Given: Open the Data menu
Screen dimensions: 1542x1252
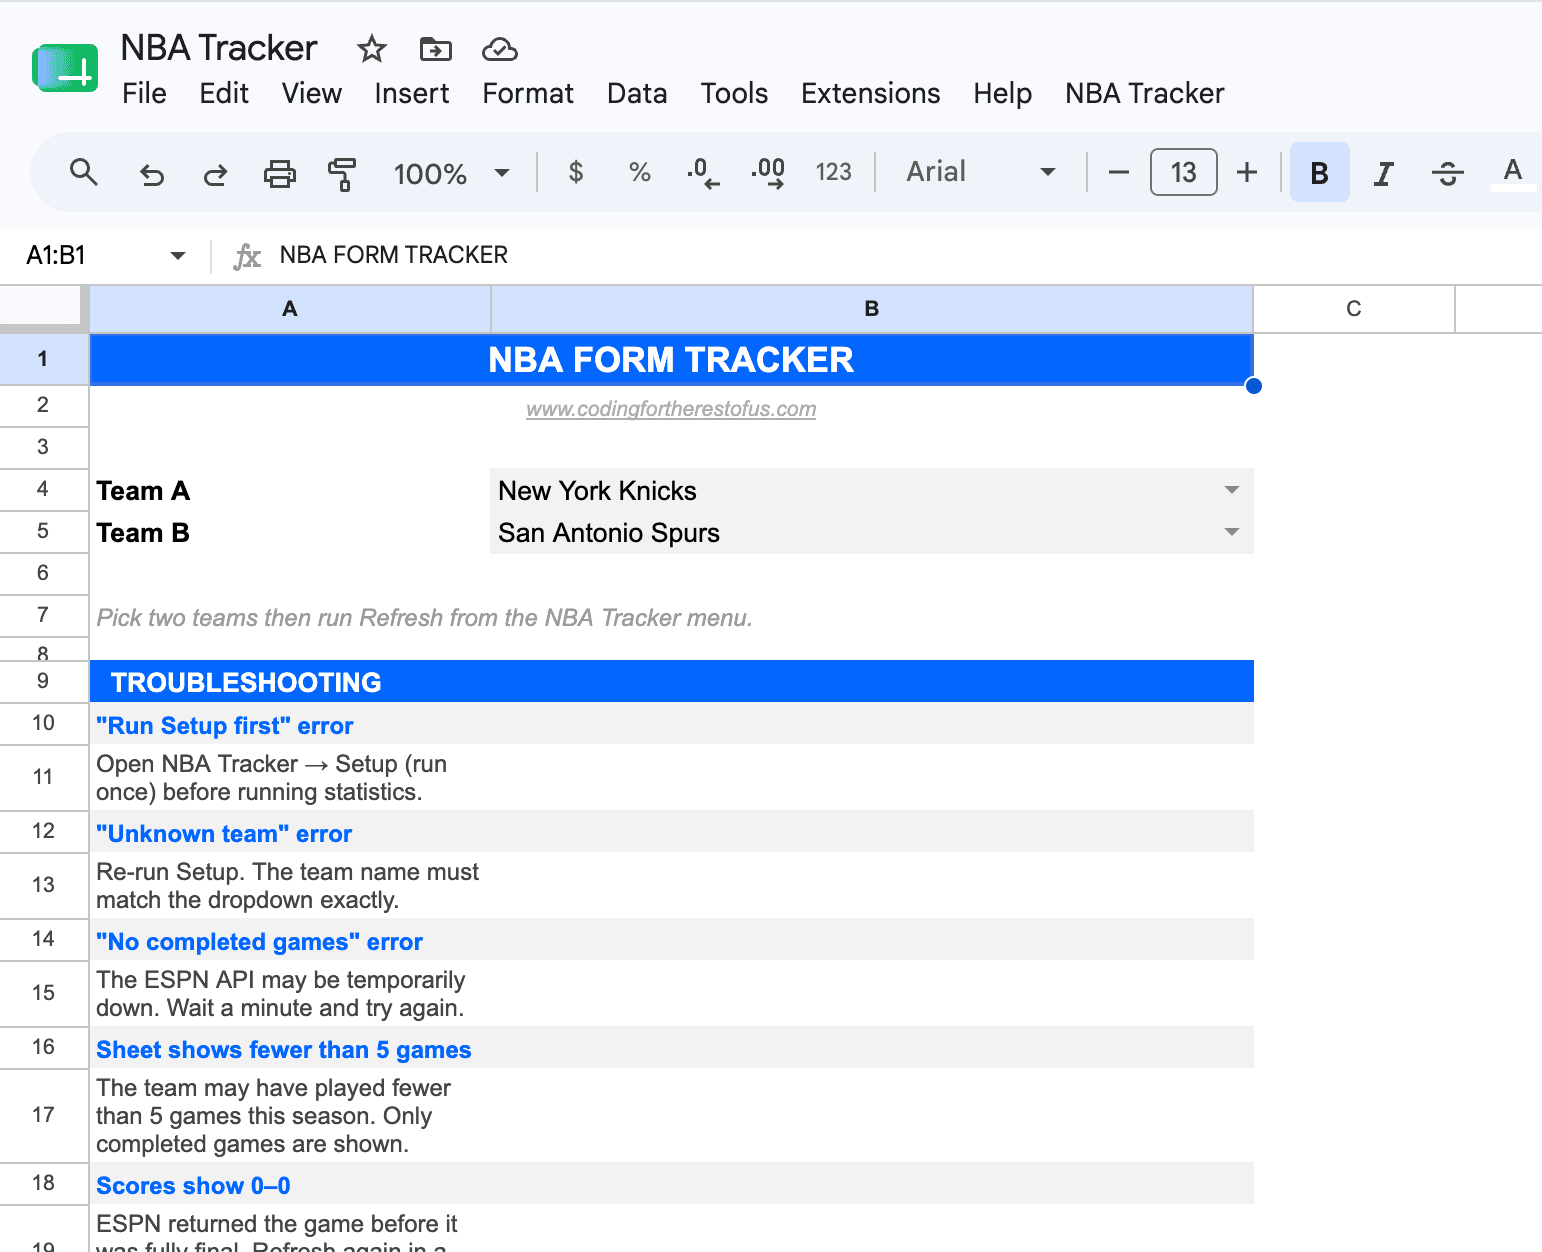Looking at the screenshot, I should [x=637, y=93].
